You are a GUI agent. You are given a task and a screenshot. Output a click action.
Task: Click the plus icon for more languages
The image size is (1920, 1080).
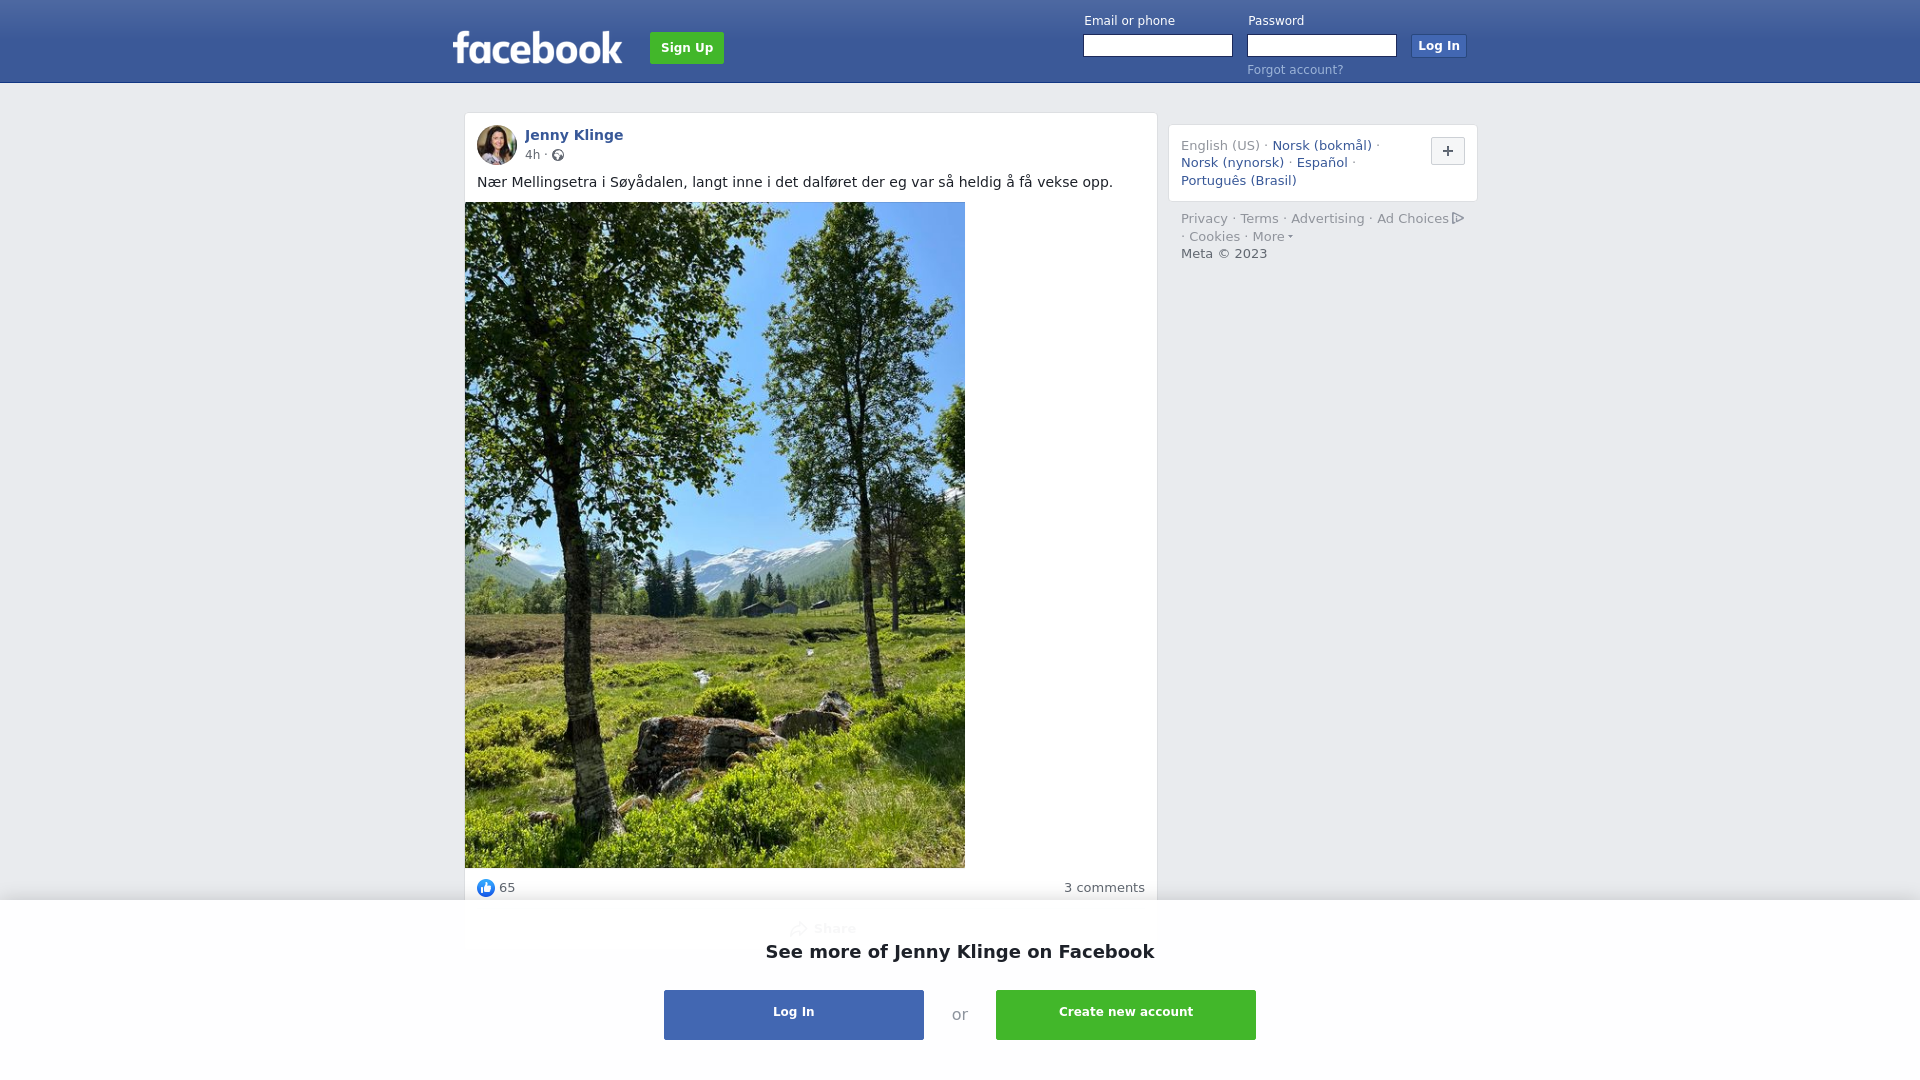pos(1448,151)
